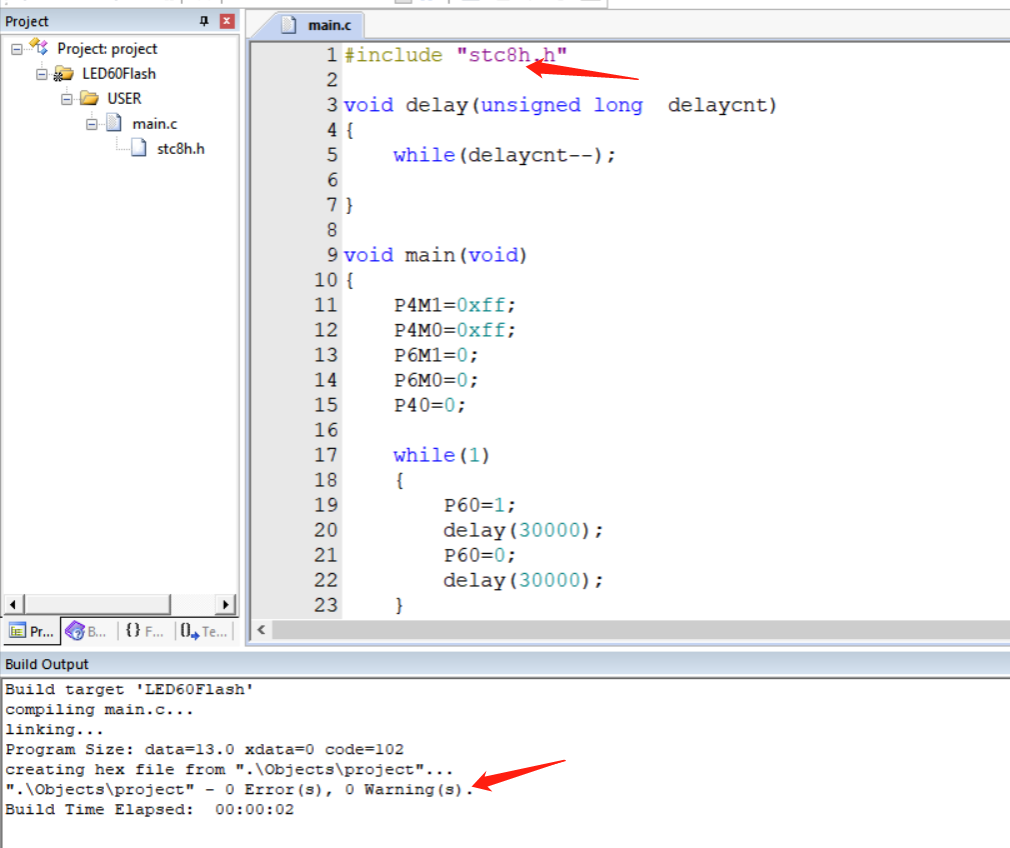Click the 'Program Size' output line

tap(205, 749)
